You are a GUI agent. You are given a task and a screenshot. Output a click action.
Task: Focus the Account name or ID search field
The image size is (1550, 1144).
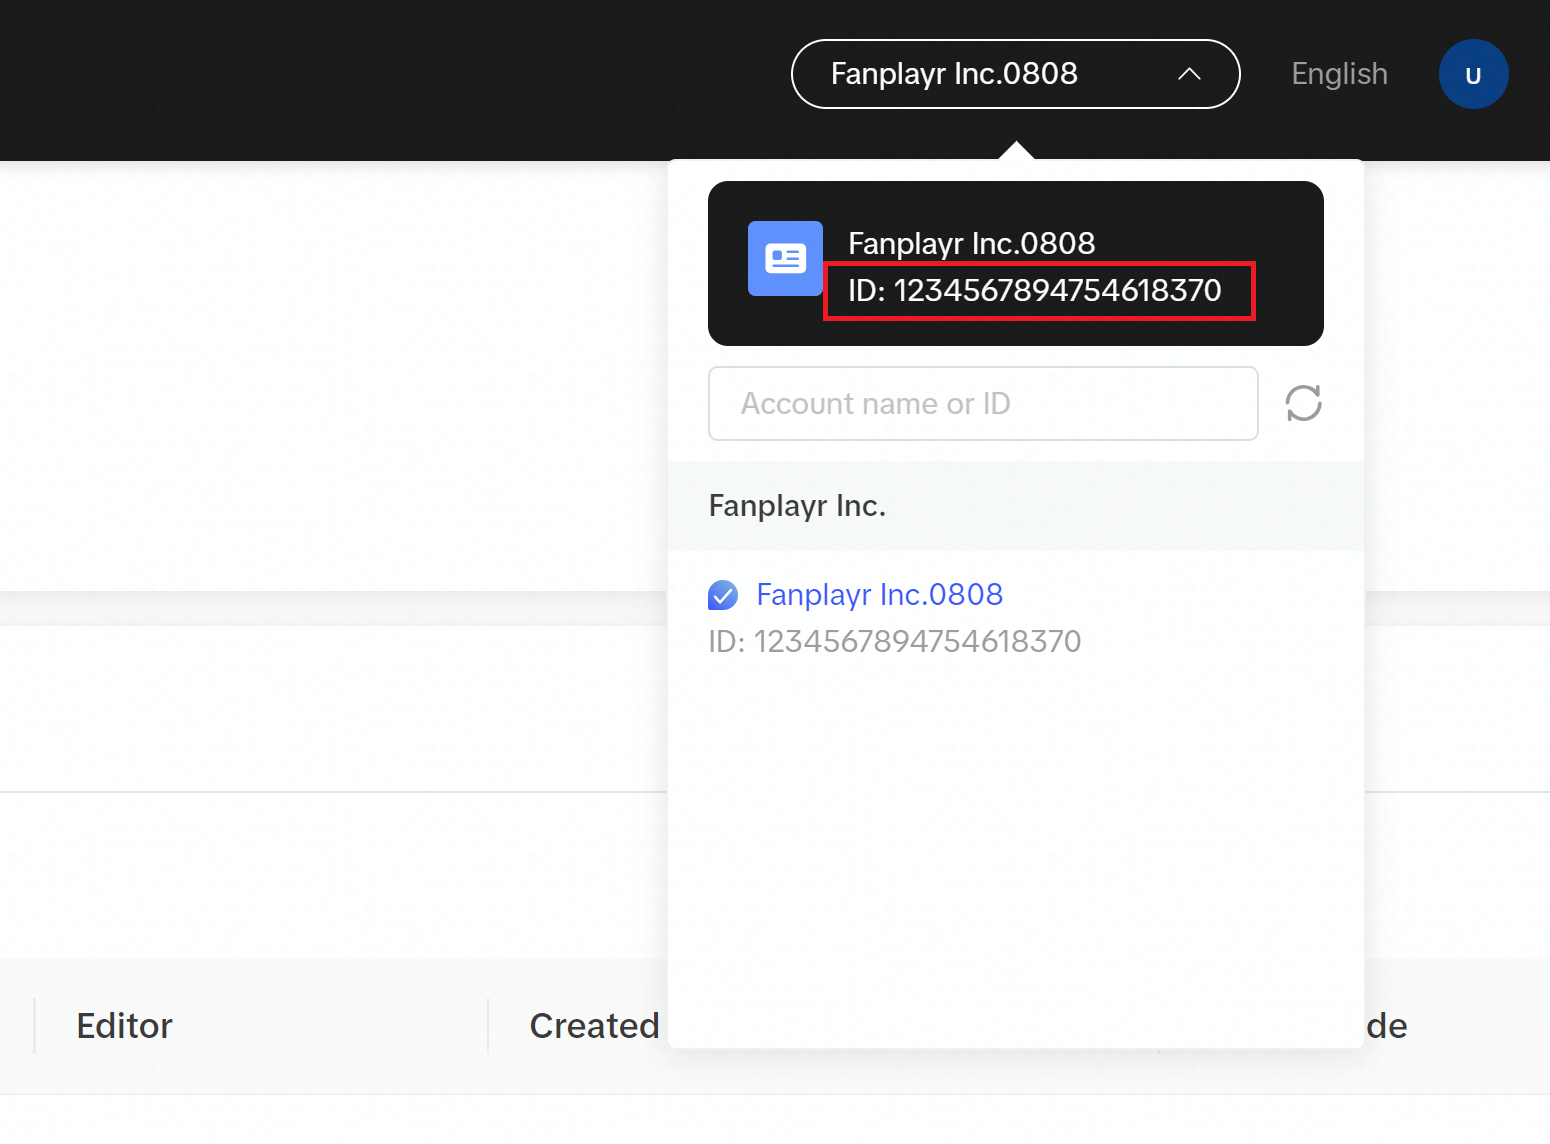coord(983,403)
